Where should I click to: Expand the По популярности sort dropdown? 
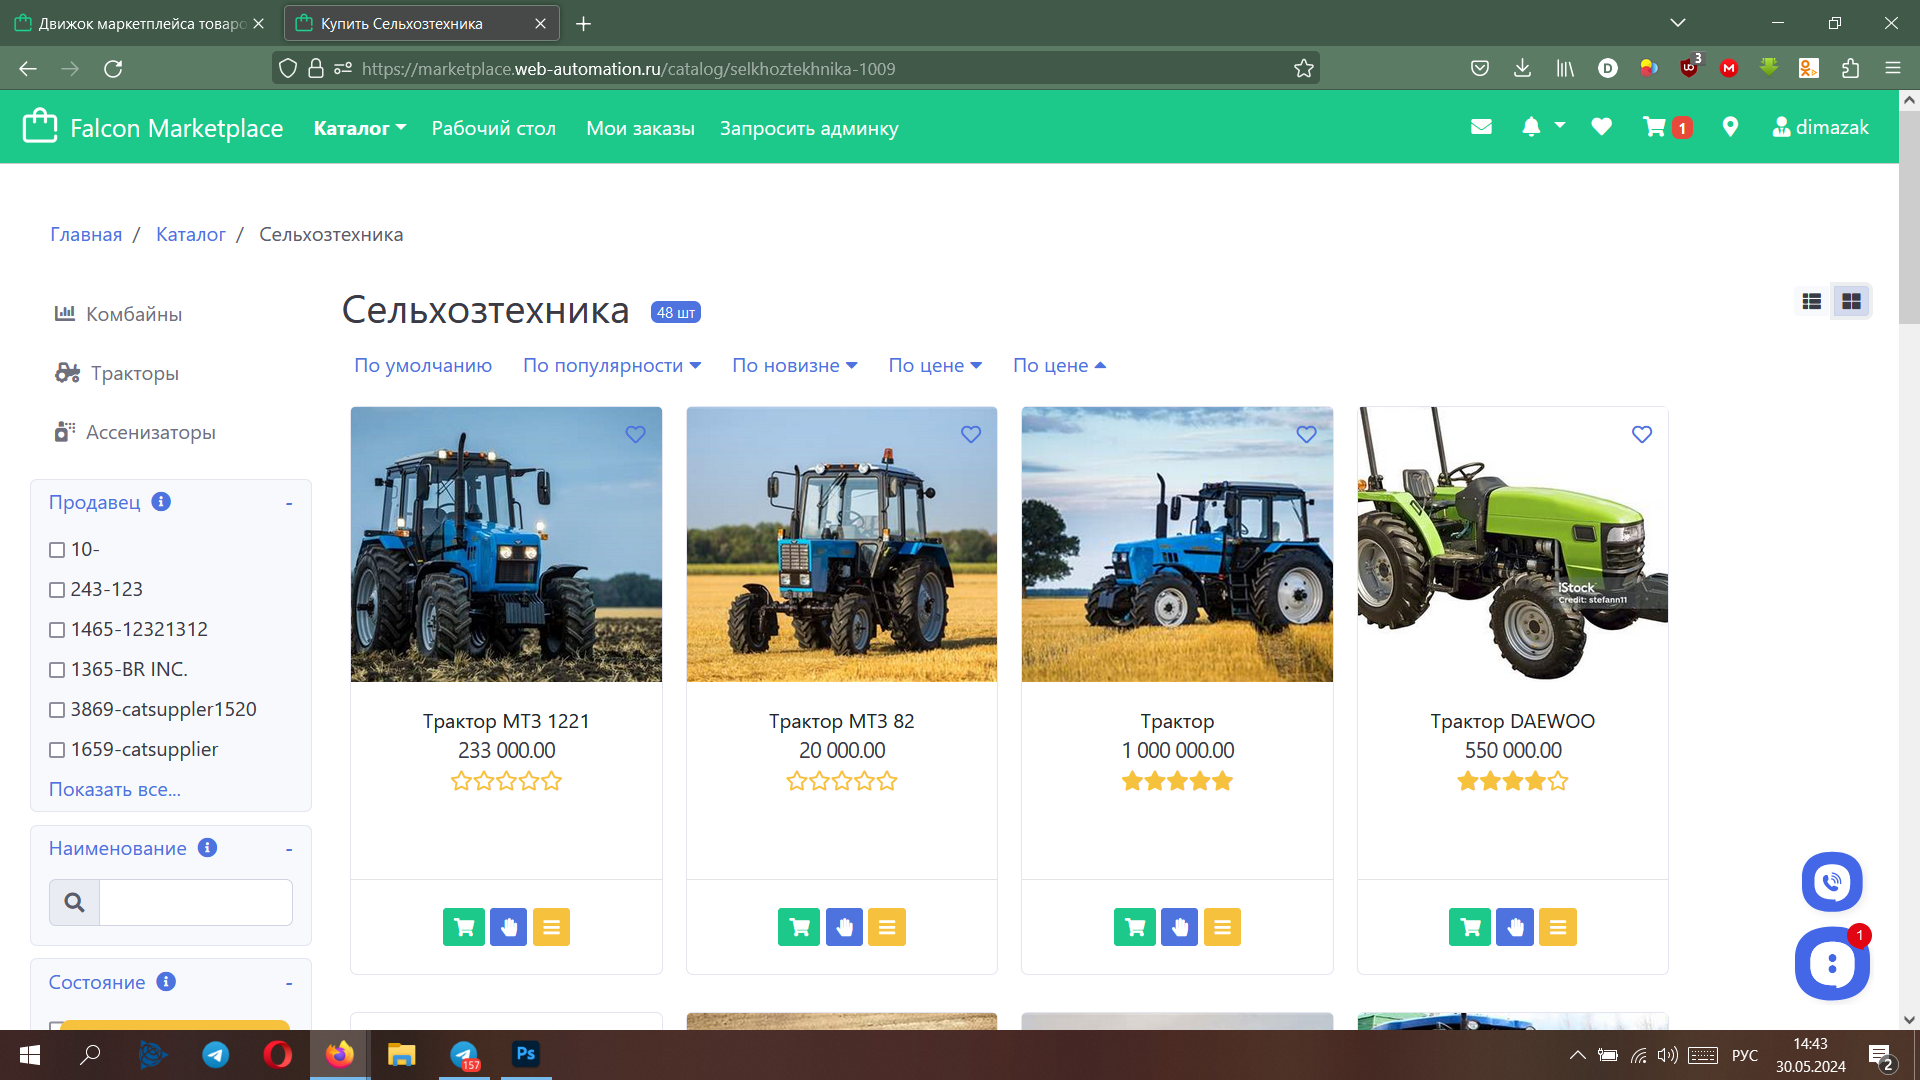pyautogui.click(x=612, y=365)
